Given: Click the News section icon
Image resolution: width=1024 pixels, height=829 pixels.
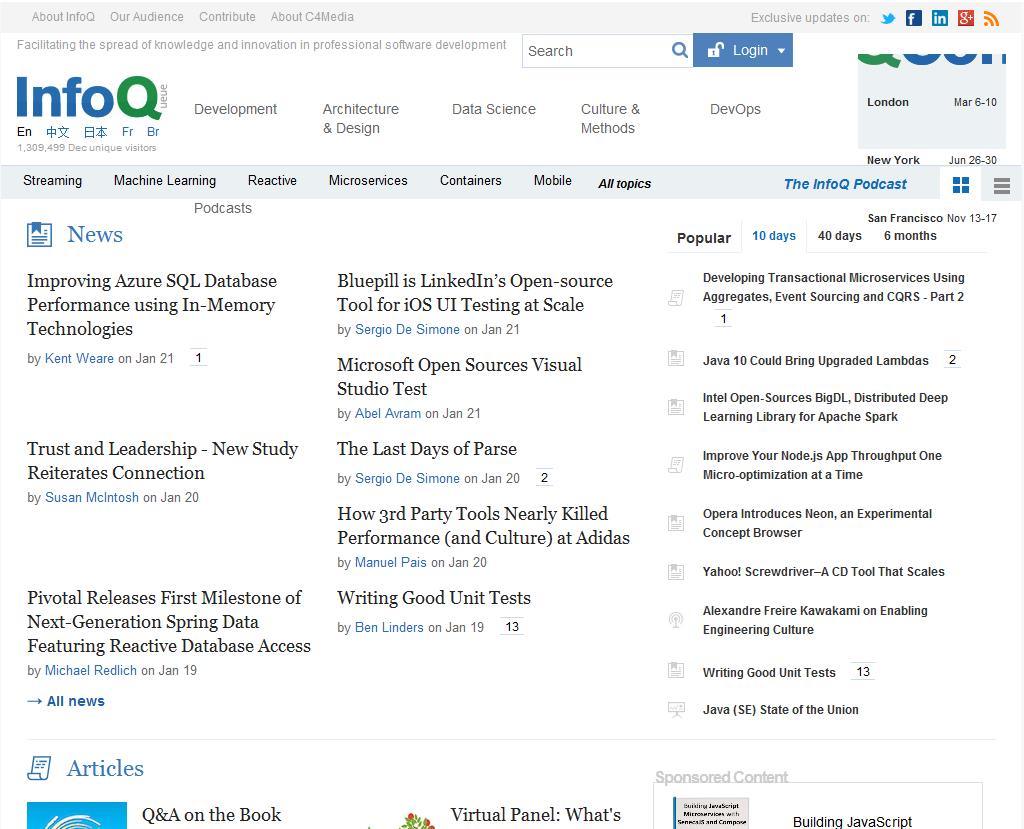Looking at the screenshot, I should (x=39, y=235).
